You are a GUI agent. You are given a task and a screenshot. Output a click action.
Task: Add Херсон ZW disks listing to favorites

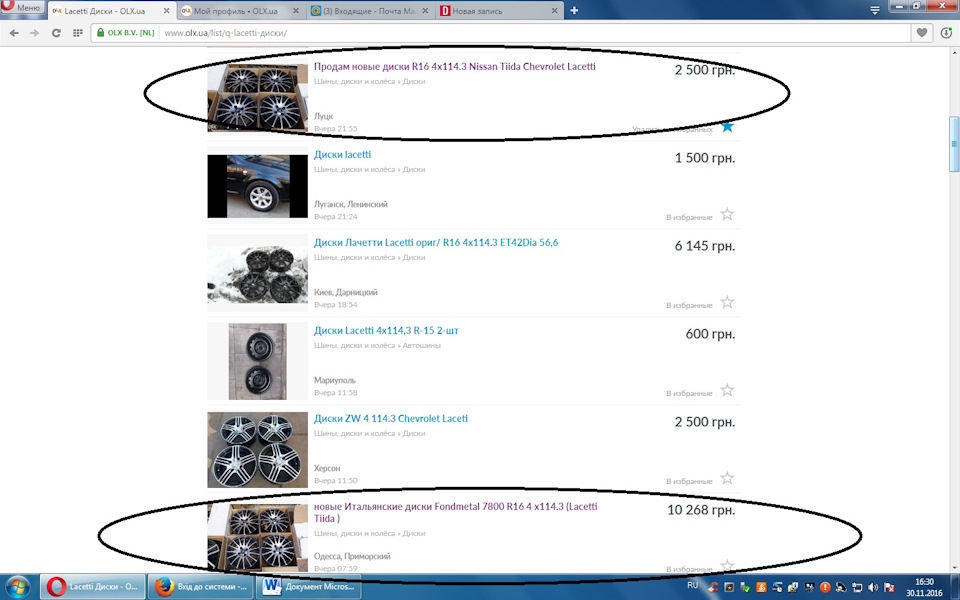click(x=727, y=479)
